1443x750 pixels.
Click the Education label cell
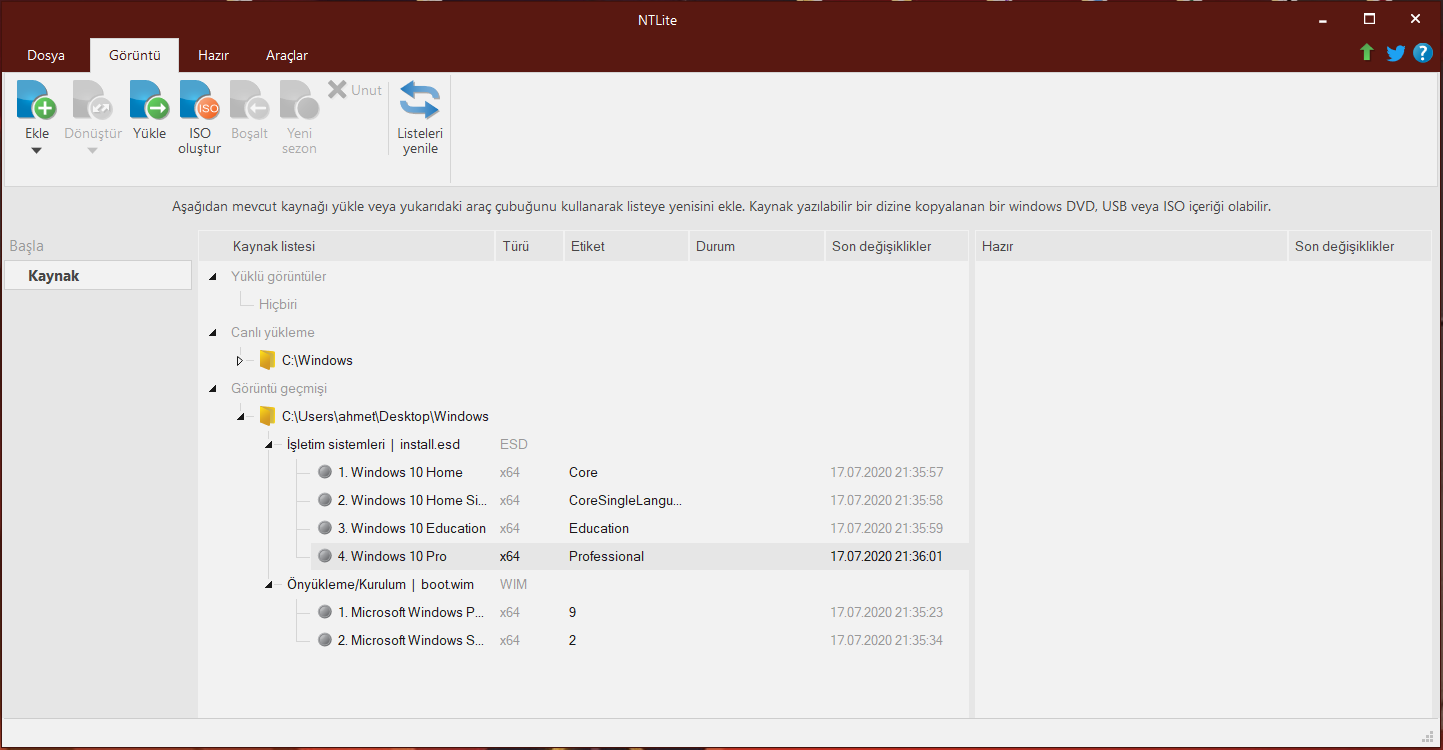(599, 528)
